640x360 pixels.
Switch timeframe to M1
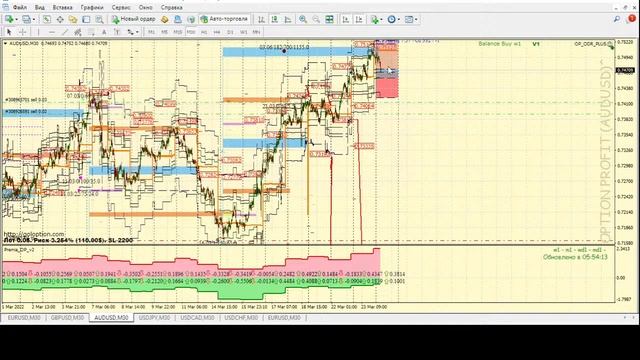pos(151,32)
